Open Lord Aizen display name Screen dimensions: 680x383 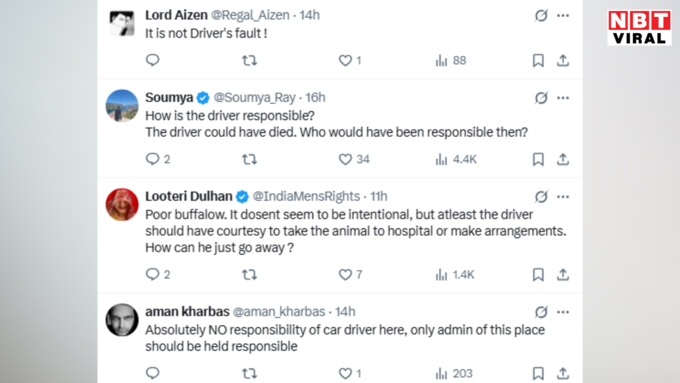(x=176, y=15)
